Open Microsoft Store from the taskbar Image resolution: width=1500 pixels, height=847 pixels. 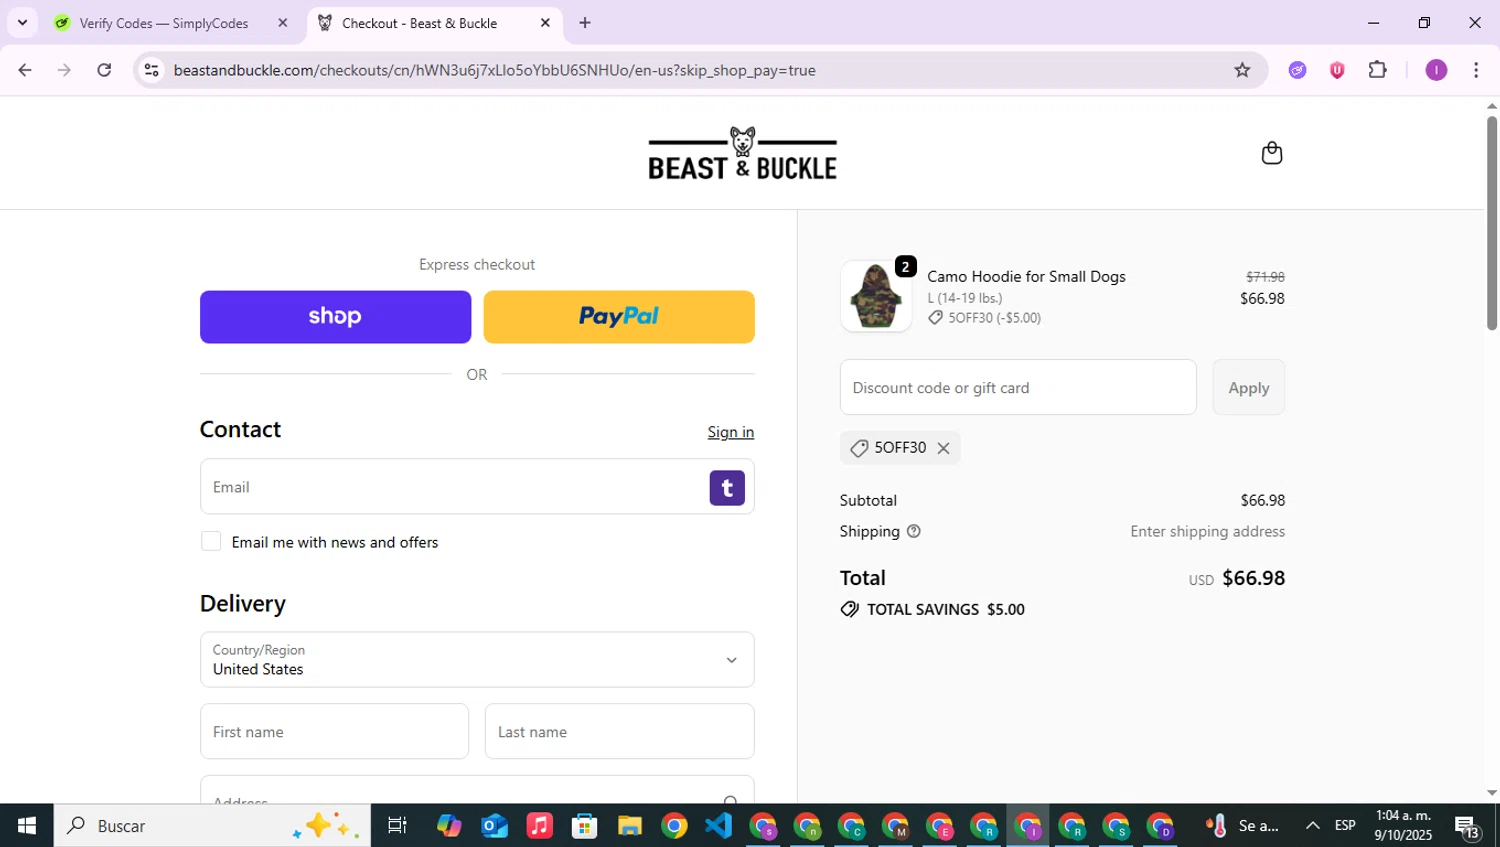coord(584,825)
